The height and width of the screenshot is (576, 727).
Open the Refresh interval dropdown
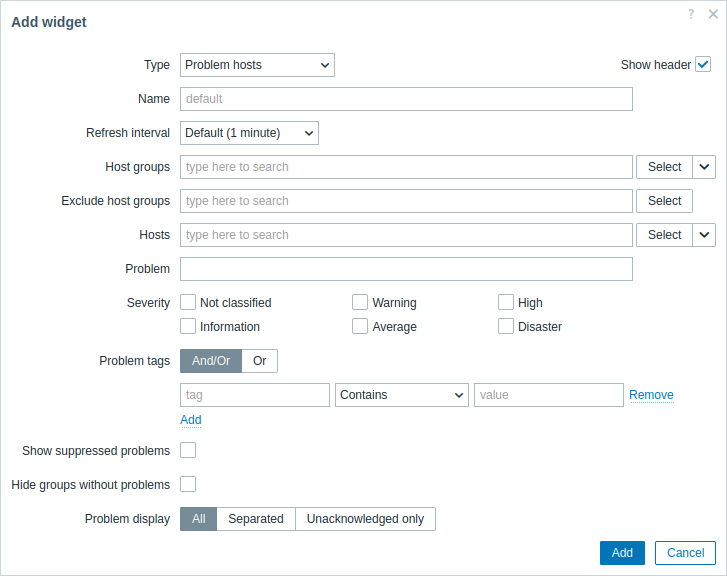tap(249, 133)
